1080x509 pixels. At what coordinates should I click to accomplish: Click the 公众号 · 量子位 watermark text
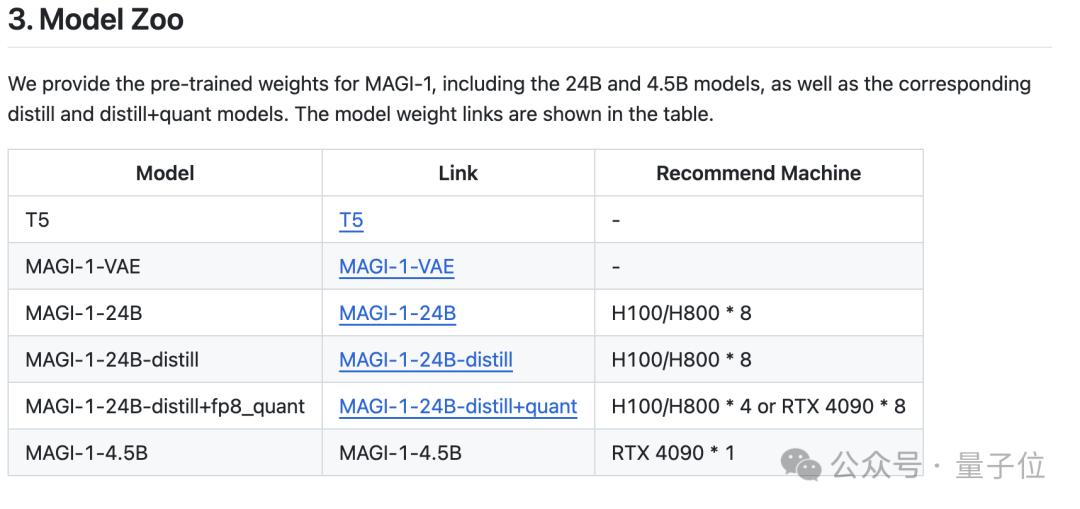(938, 466)
